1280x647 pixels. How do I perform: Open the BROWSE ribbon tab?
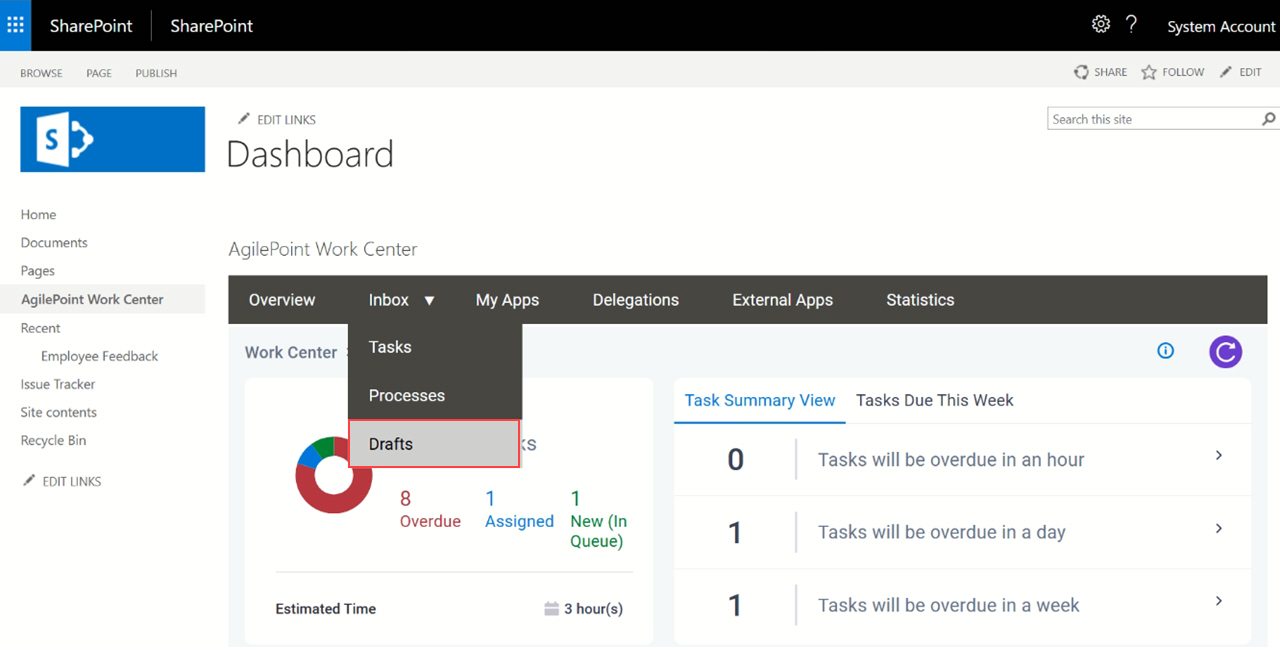pos(41,73)
